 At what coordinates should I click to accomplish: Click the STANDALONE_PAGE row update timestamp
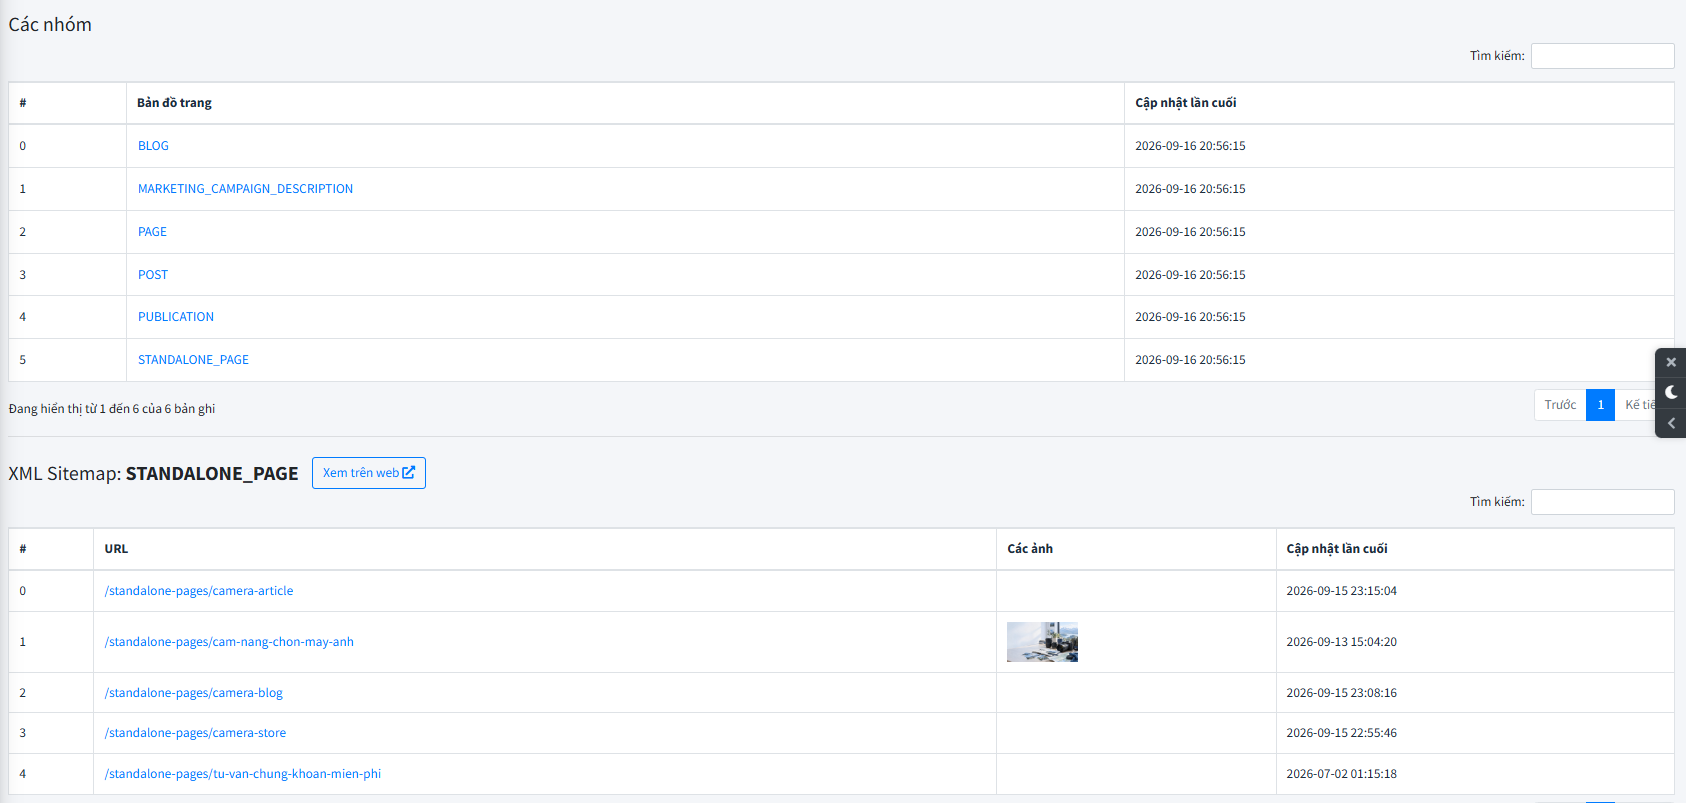pos(1190,360)
